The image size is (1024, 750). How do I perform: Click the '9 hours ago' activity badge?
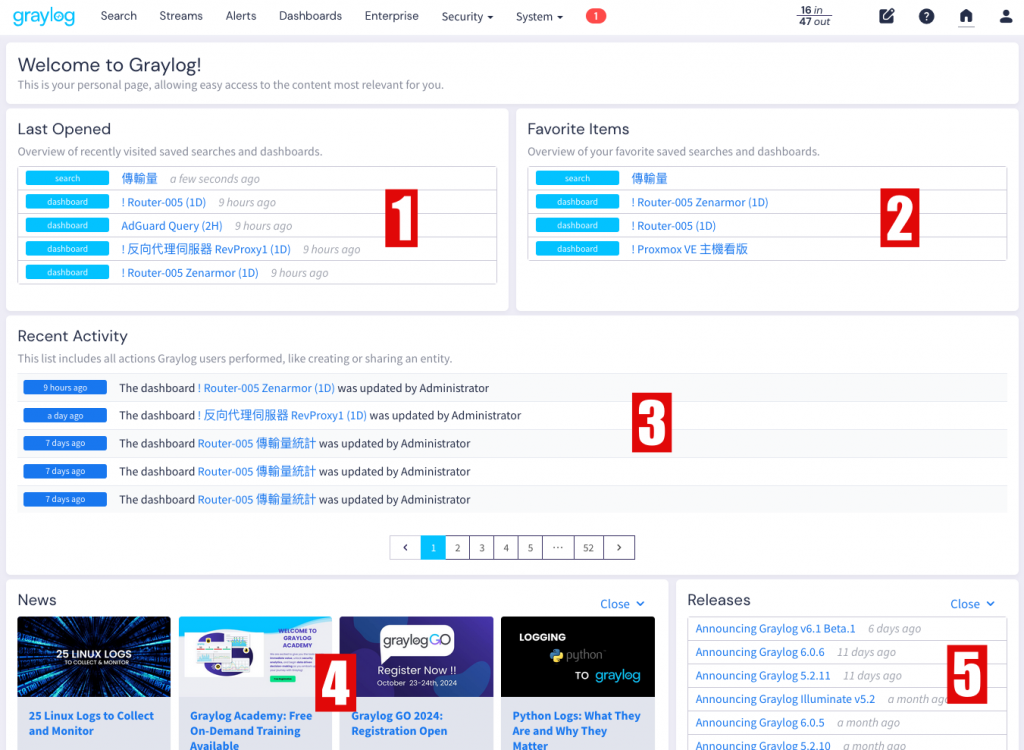pos(65,387)
